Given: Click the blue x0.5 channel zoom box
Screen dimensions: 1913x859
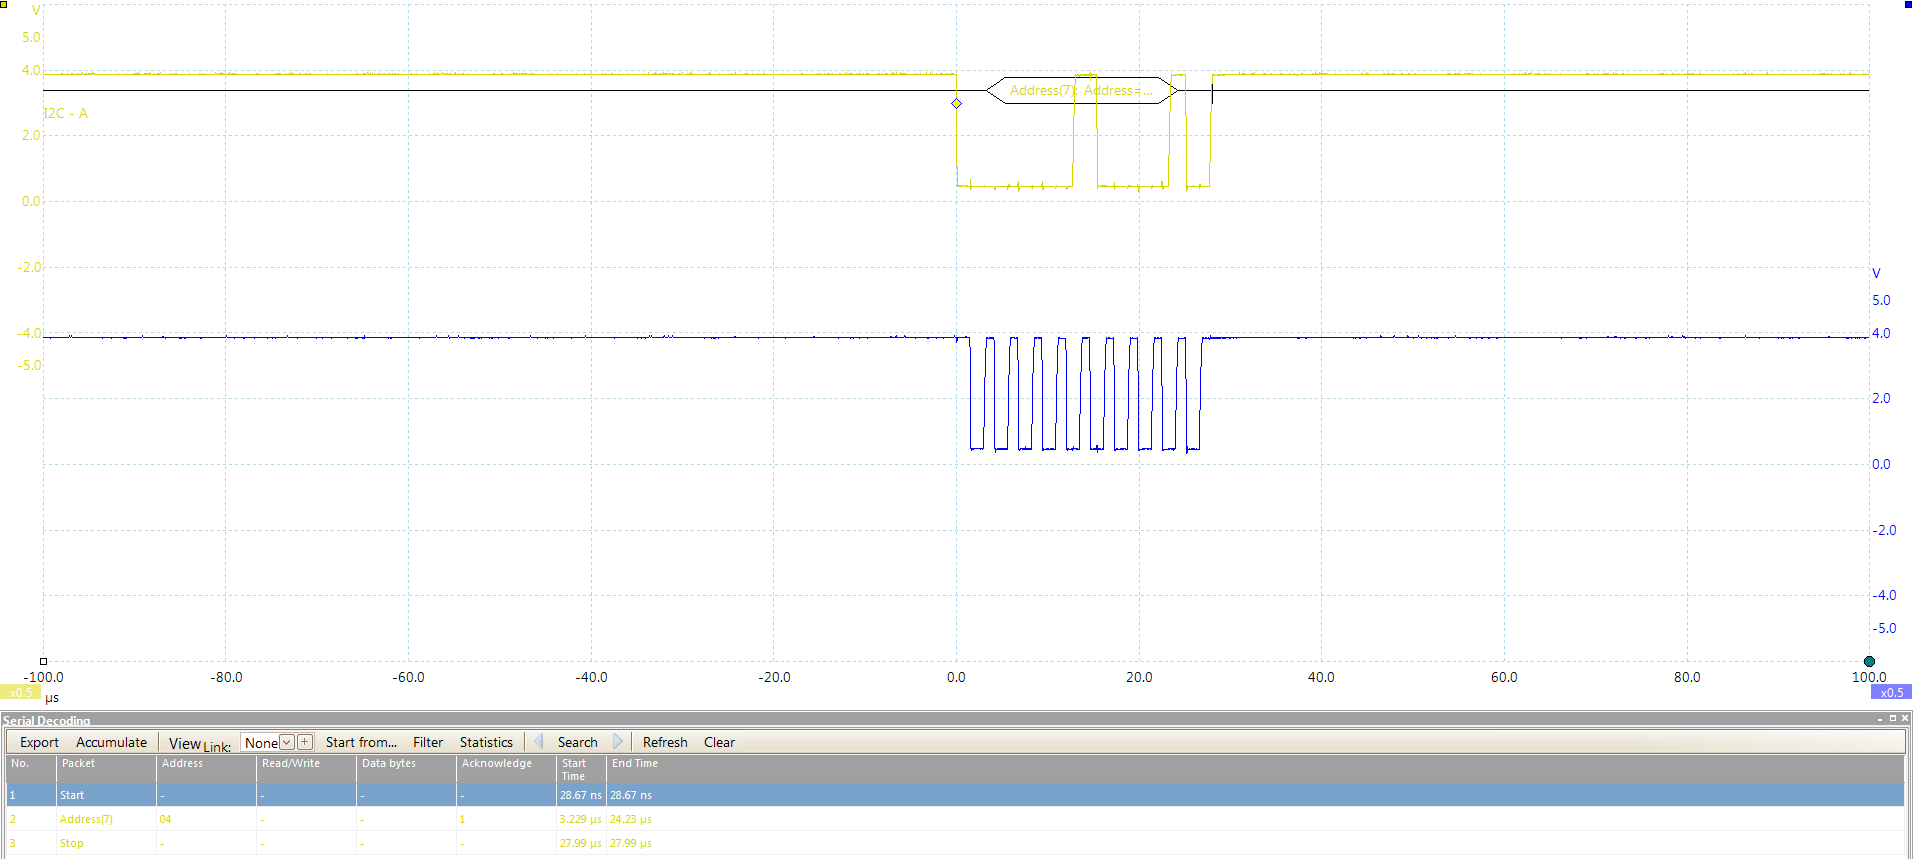Looking at the screenshot, I should (1892, 692).
